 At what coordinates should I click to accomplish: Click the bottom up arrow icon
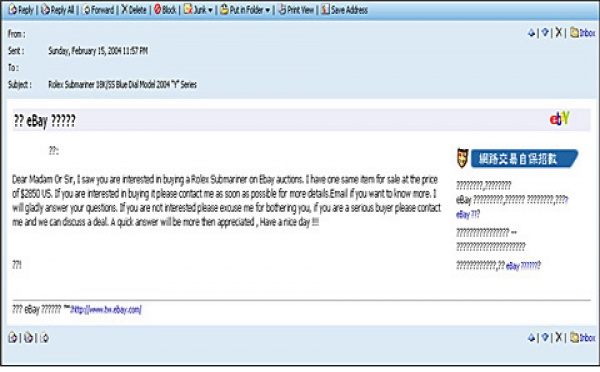pyautogui.click(x=531, y=338)
